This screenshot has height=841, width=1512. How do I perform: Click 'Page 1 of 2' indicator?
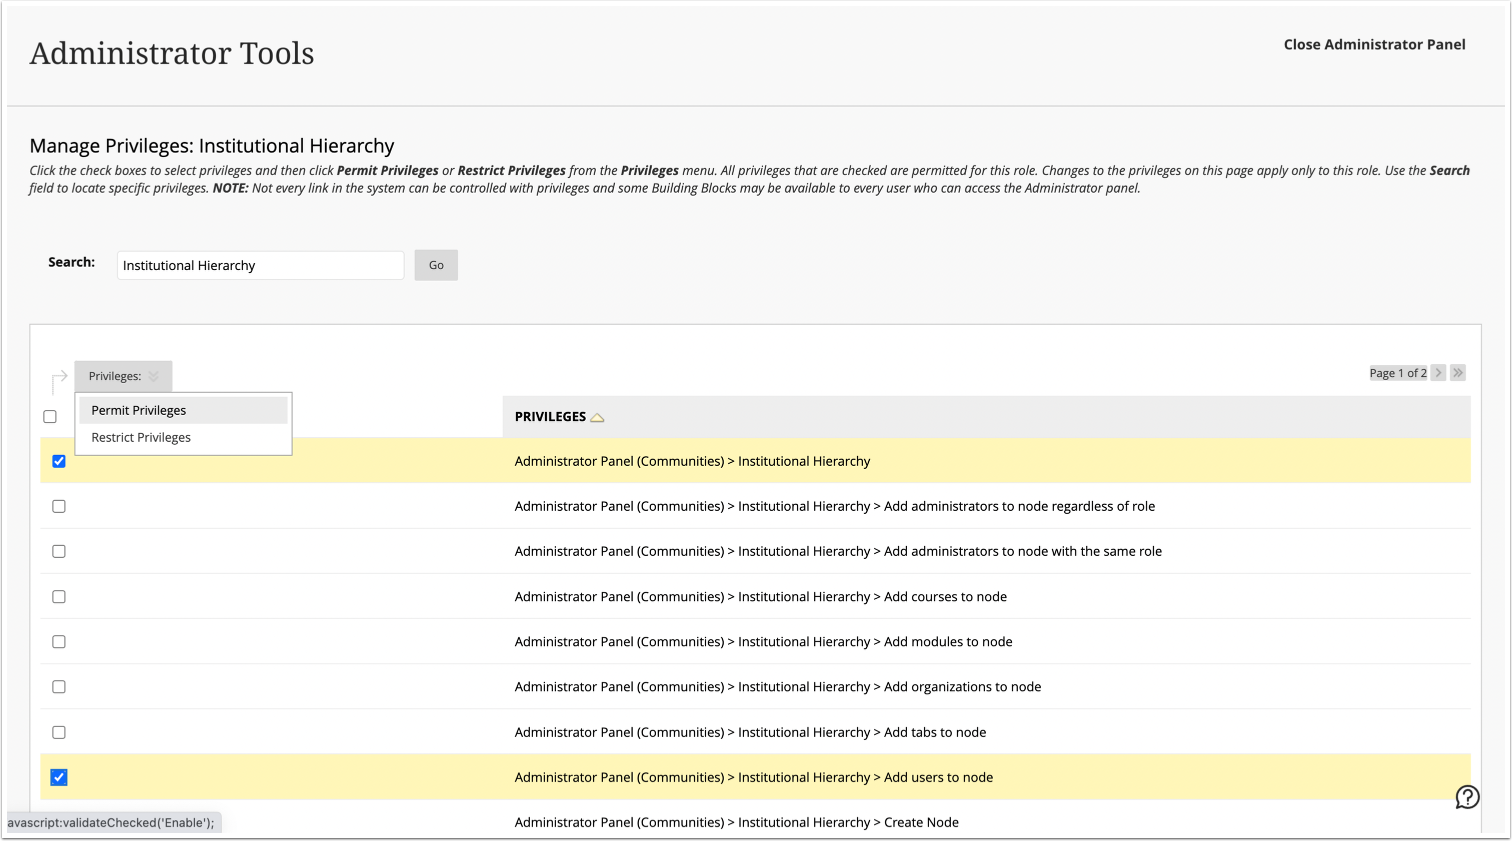[1398, 373]
